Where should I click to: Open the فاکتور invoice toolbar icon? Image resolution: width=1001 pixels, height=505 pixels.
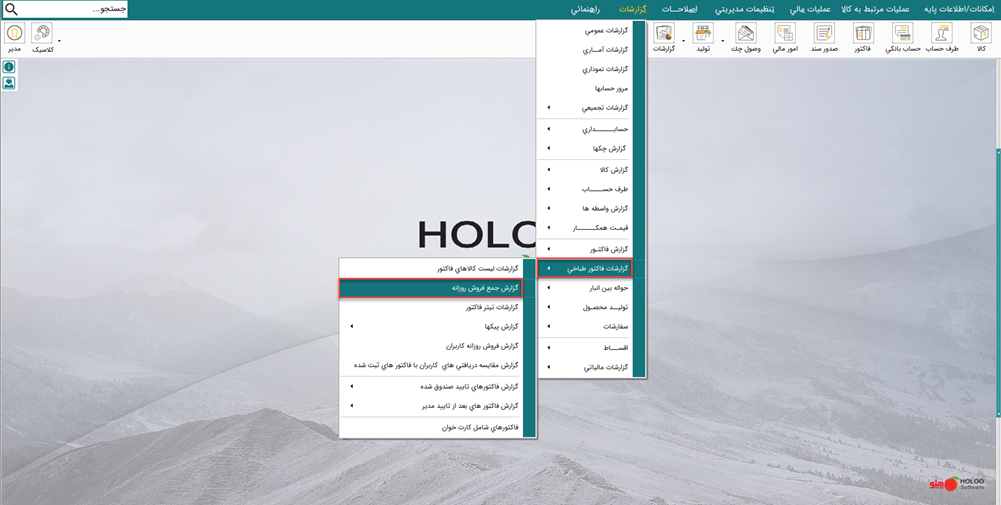(x=863, y=38)
